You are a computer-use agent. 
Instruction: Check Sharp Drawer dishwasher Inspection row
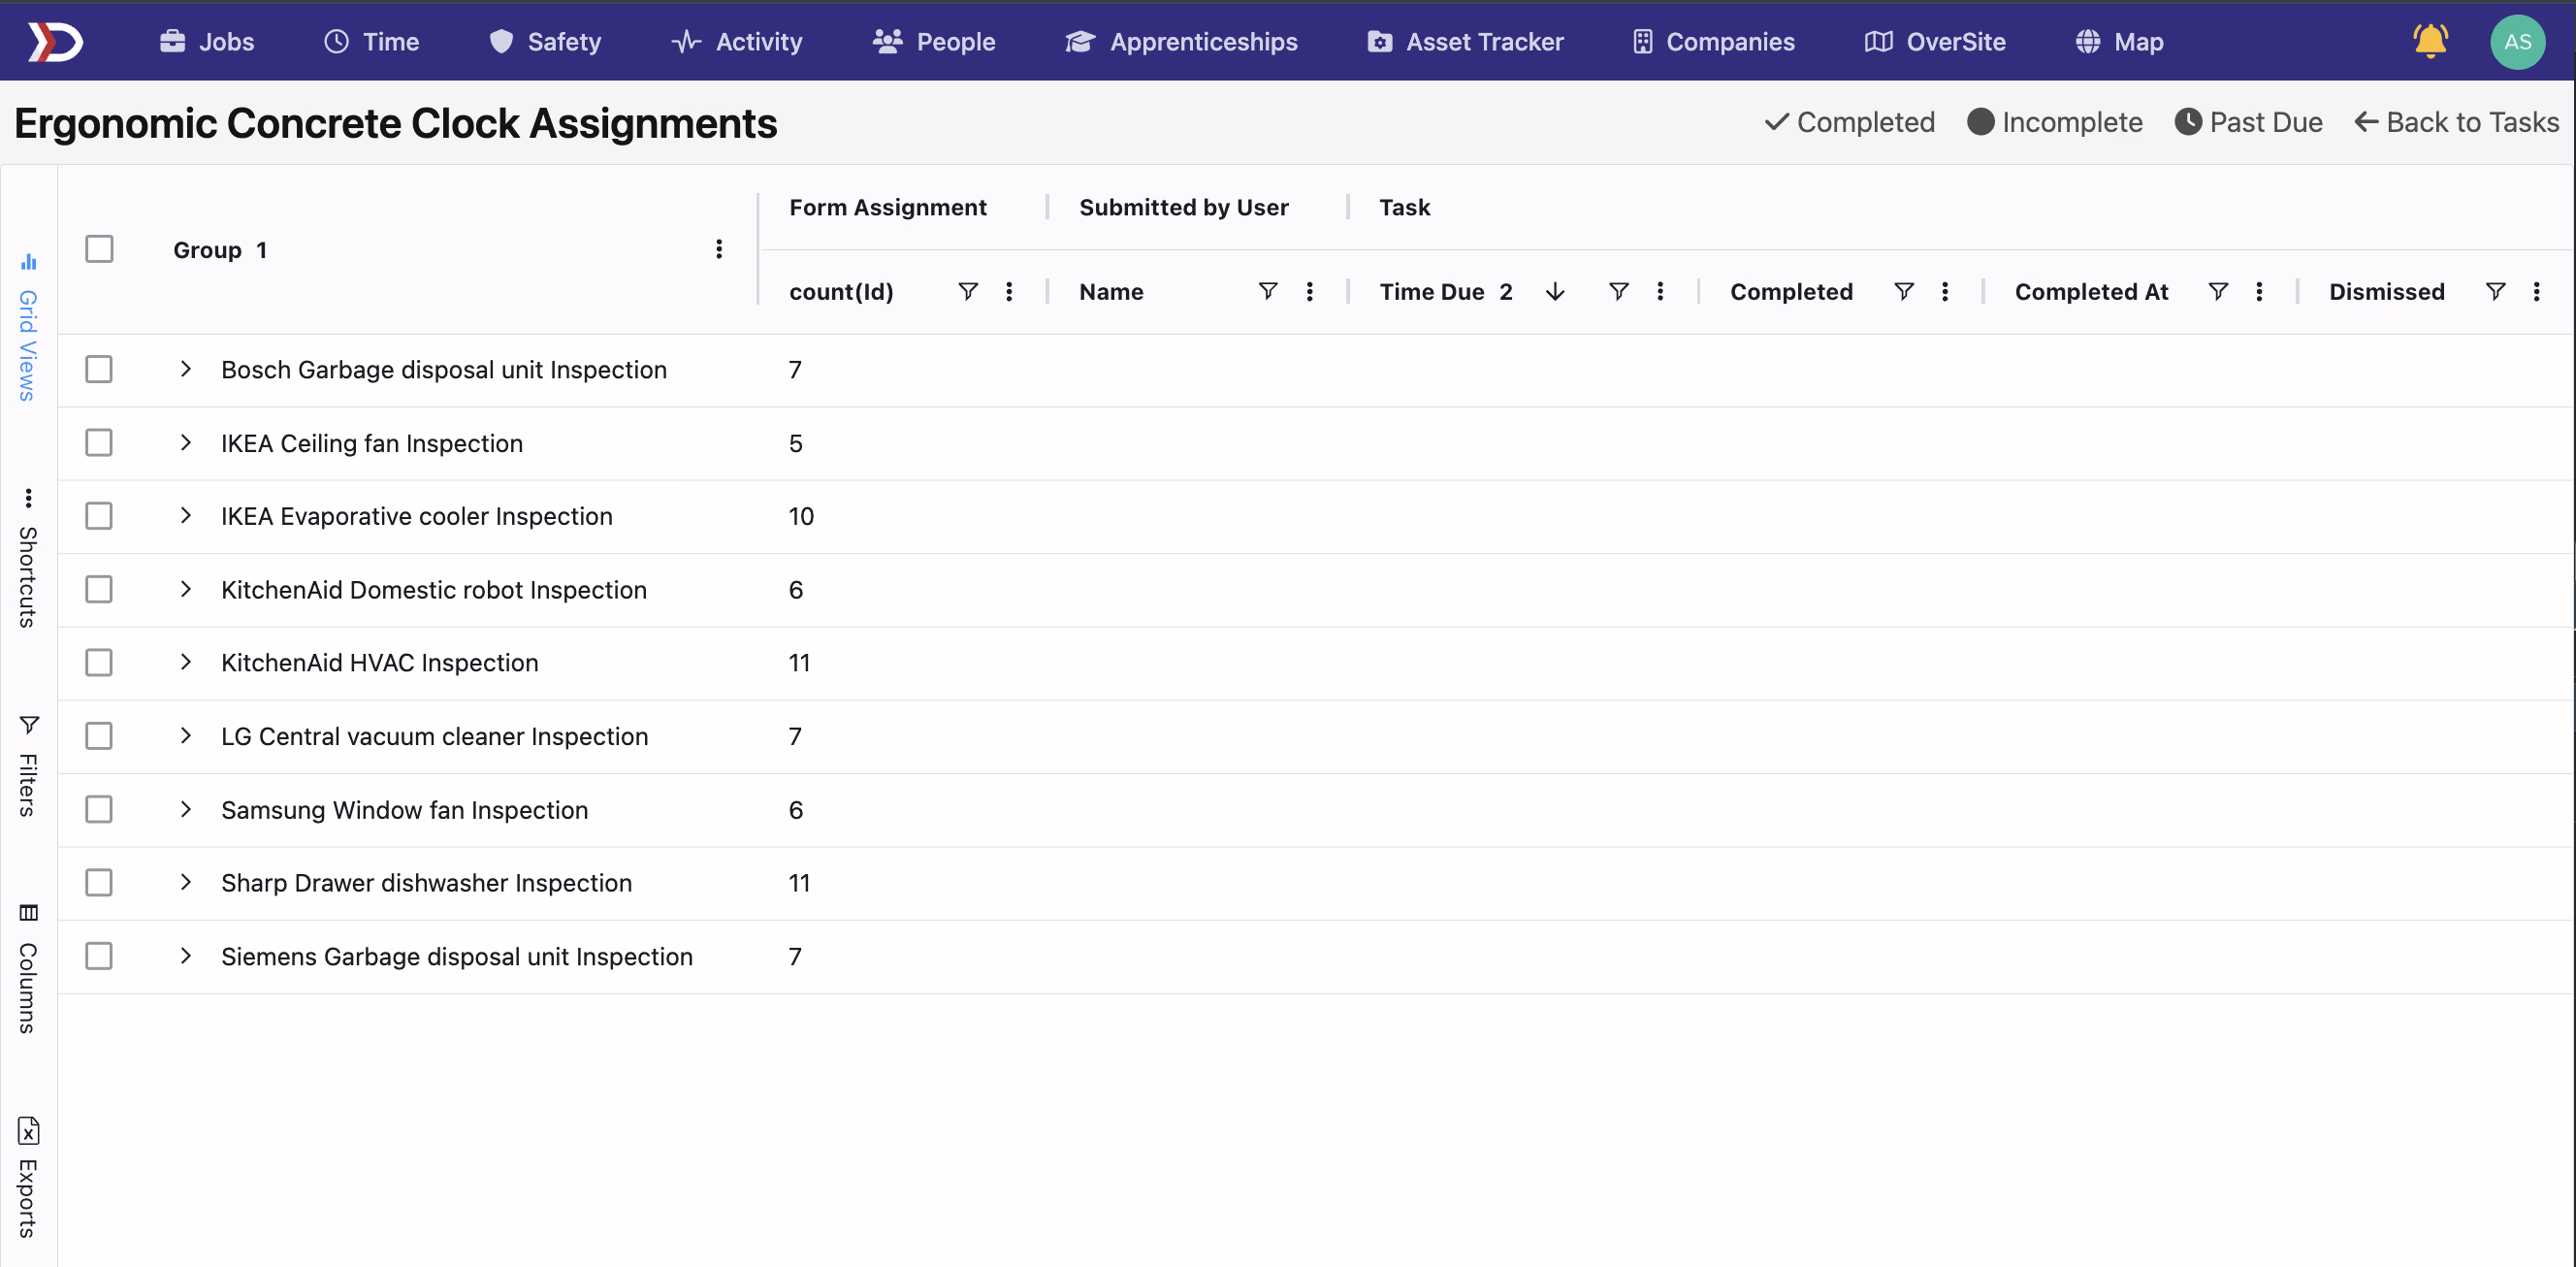pyautogui.click(x=99, y=882)
